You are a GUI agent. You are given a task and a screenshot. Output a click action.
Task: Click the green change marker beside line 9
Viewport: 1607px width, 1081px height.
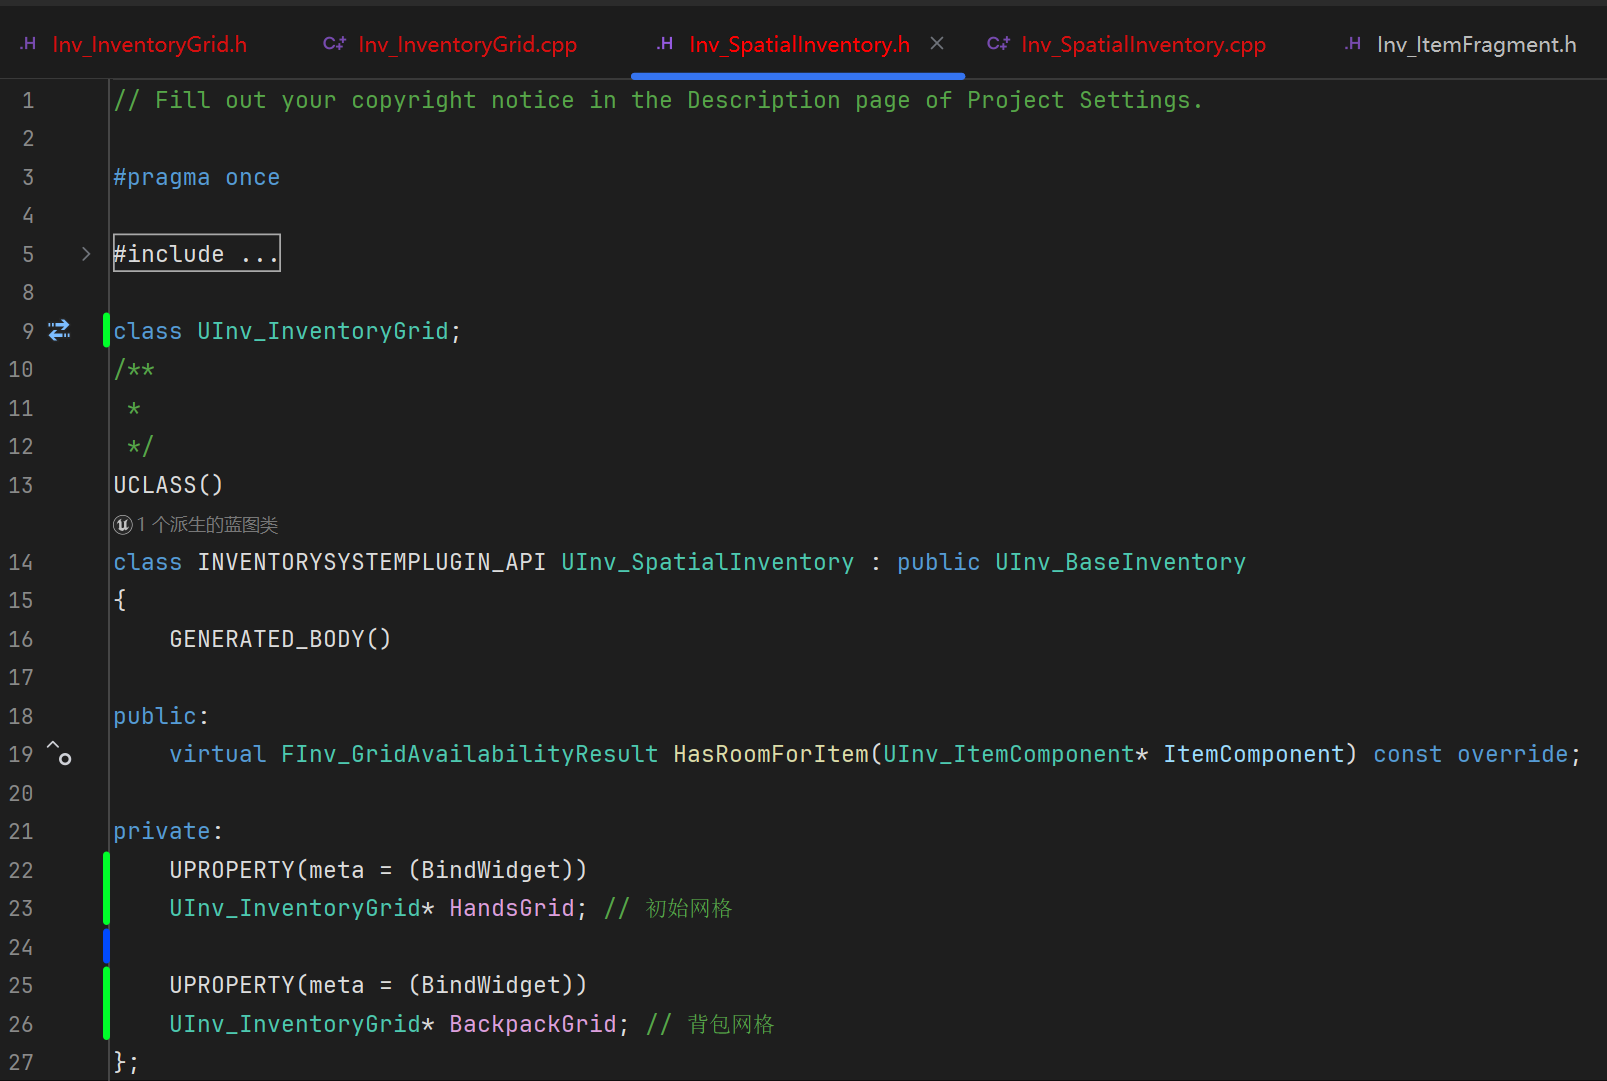click(106, 330)
